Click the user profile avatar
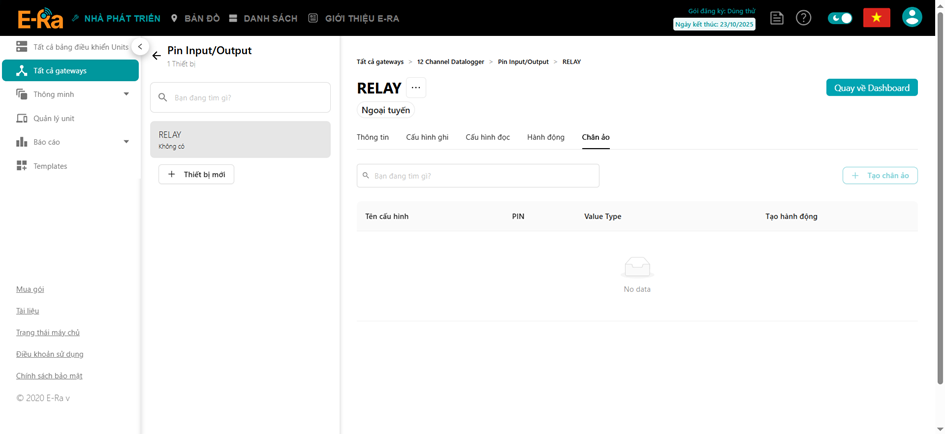945x434 pixels. (912, 17)
